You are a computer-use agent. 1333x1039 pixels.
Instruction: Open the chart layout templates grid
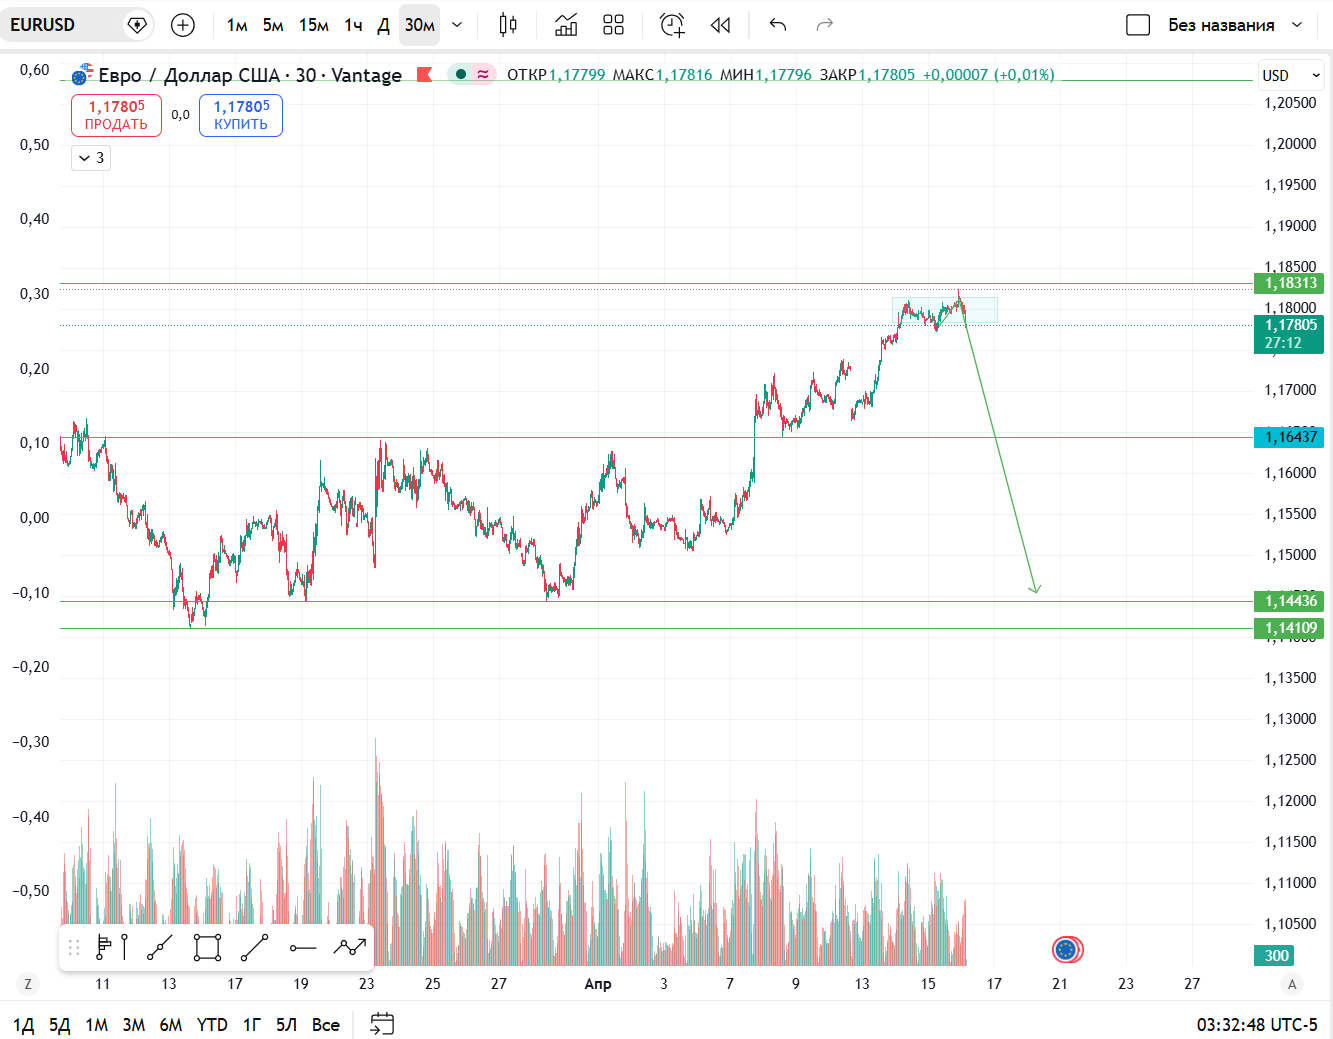(x=614, y=25)
